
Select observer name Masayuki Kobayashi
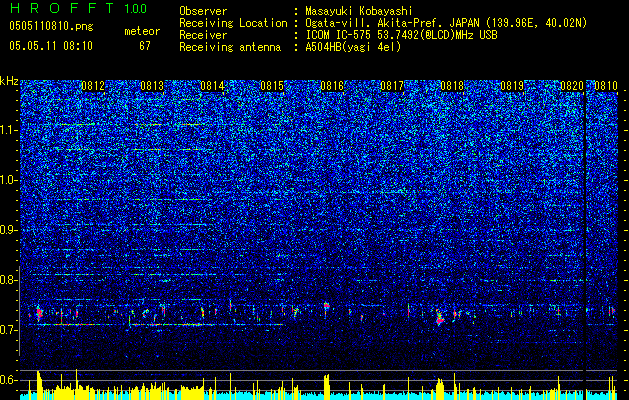tap(359, 11)
